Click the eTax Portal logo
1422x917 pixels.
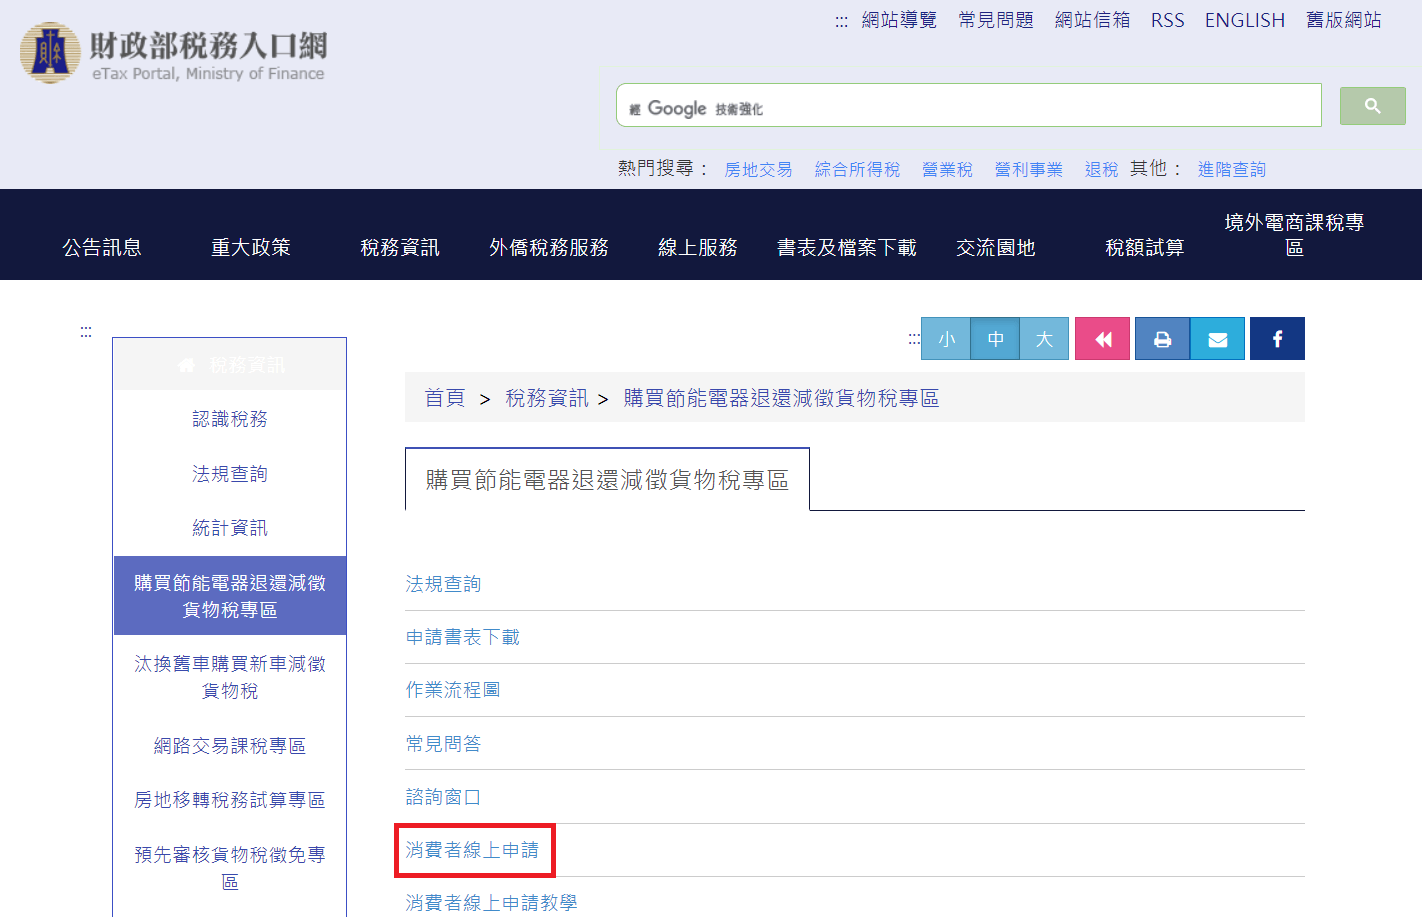[174, 53]
